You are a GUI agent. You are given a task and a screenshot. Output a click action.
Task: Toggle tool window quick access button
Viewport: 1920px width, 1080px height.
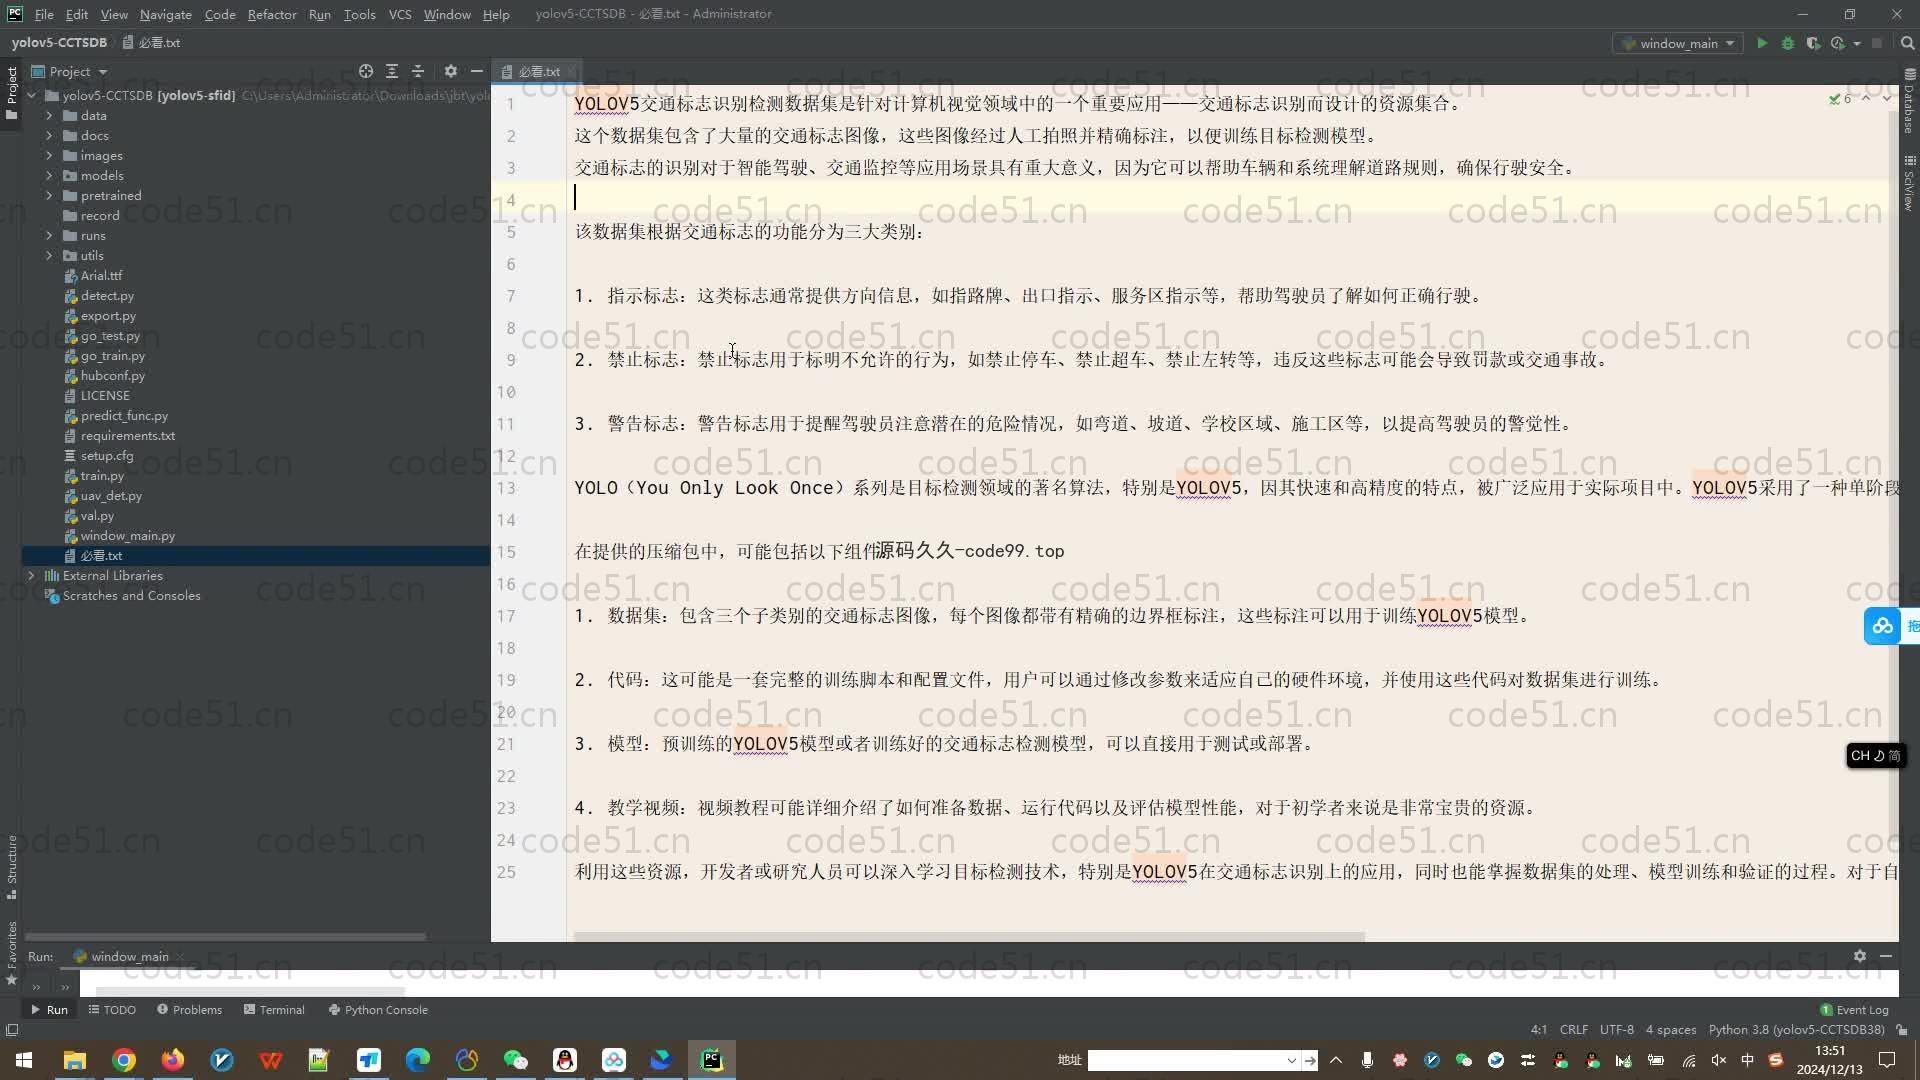coord(11,1030)
